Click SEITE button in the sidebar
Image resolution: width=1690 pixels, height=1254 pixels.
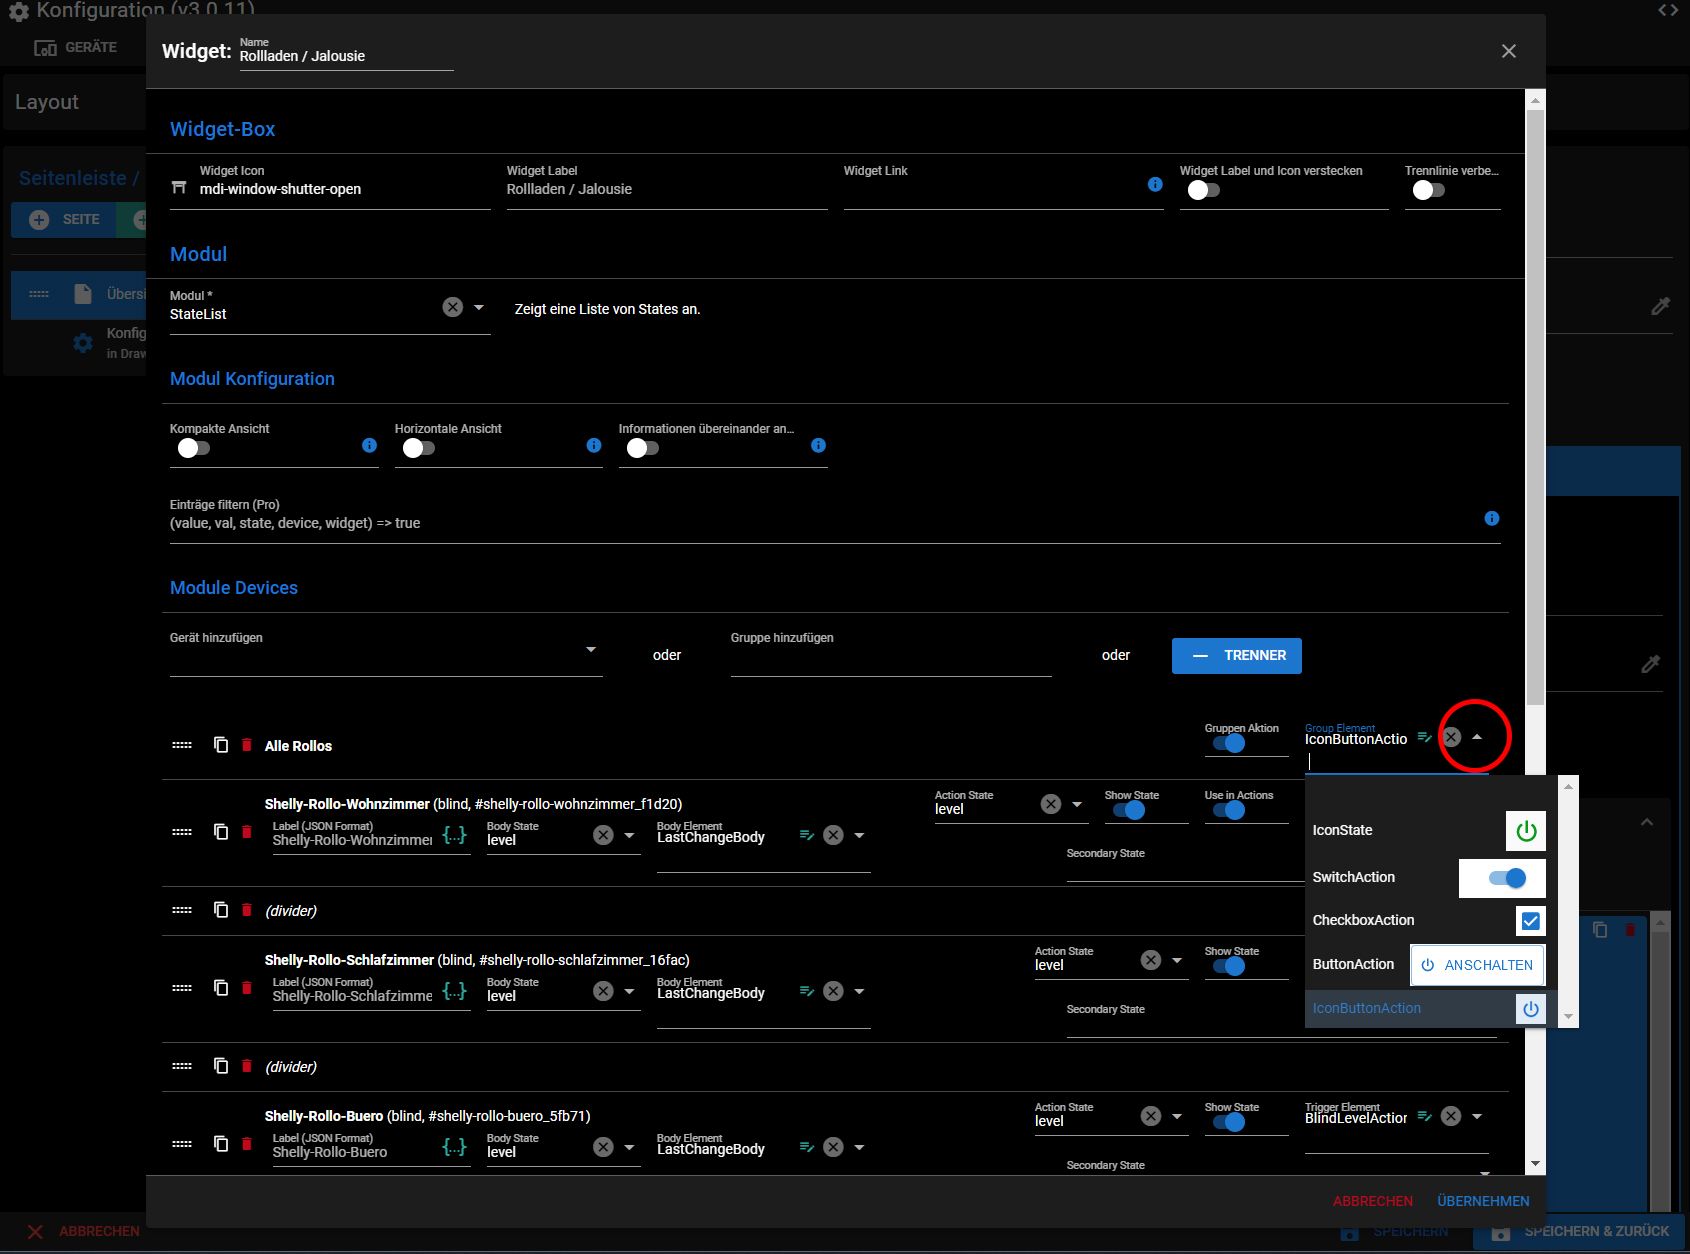[x=64, y=219]
